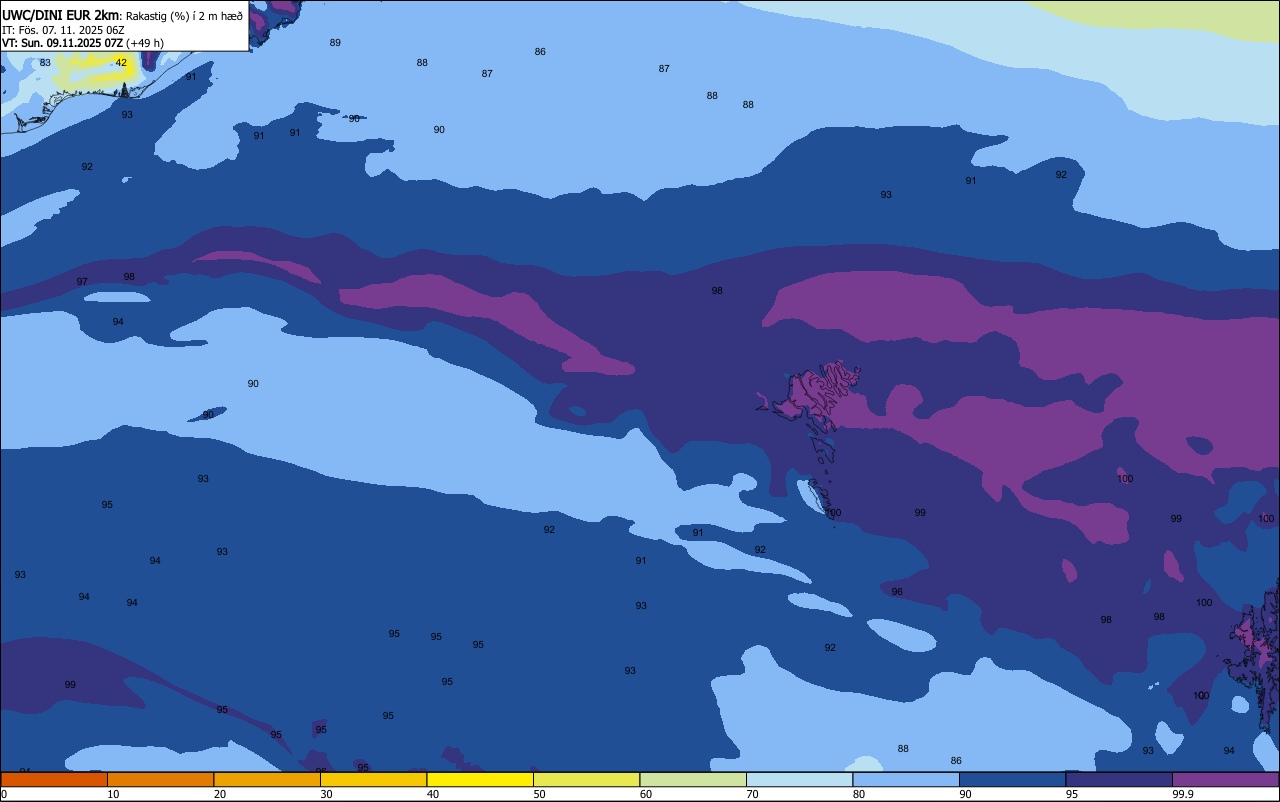Click the "89" humidity value on the map
The height and width of the screenshot is (802, 1280).
tap(335, 42)
